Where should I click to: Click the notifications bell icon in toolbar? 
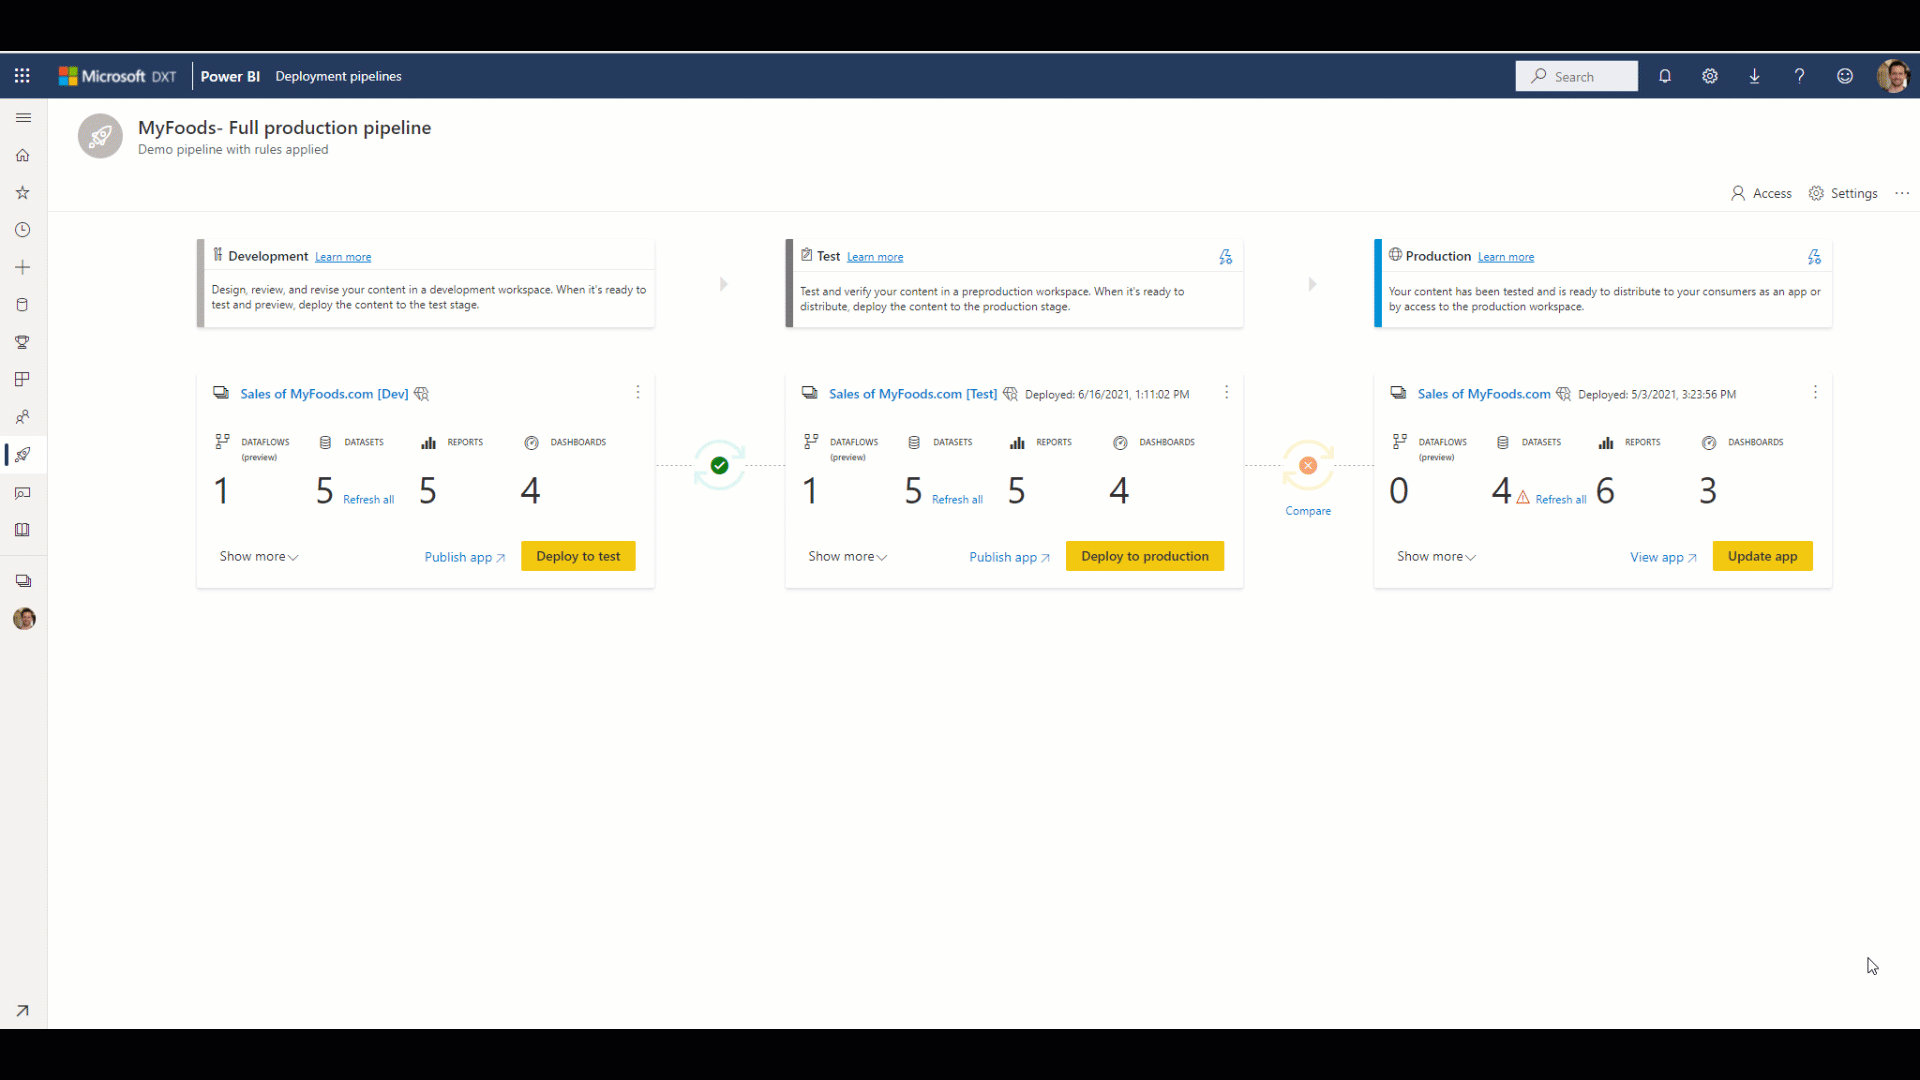pos(1664,75)
